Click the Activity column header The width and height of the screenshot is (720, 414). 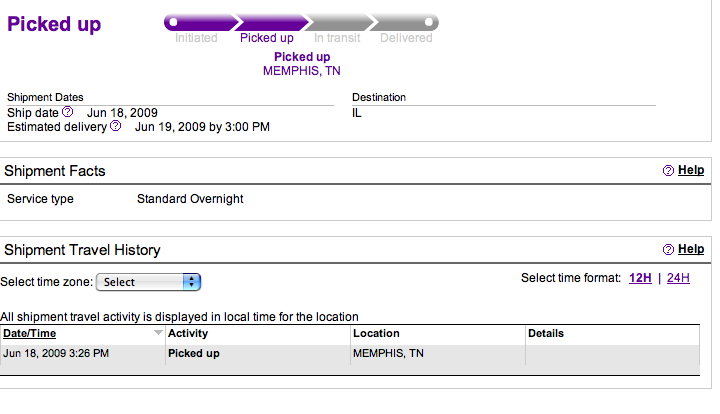coord(188,333)
